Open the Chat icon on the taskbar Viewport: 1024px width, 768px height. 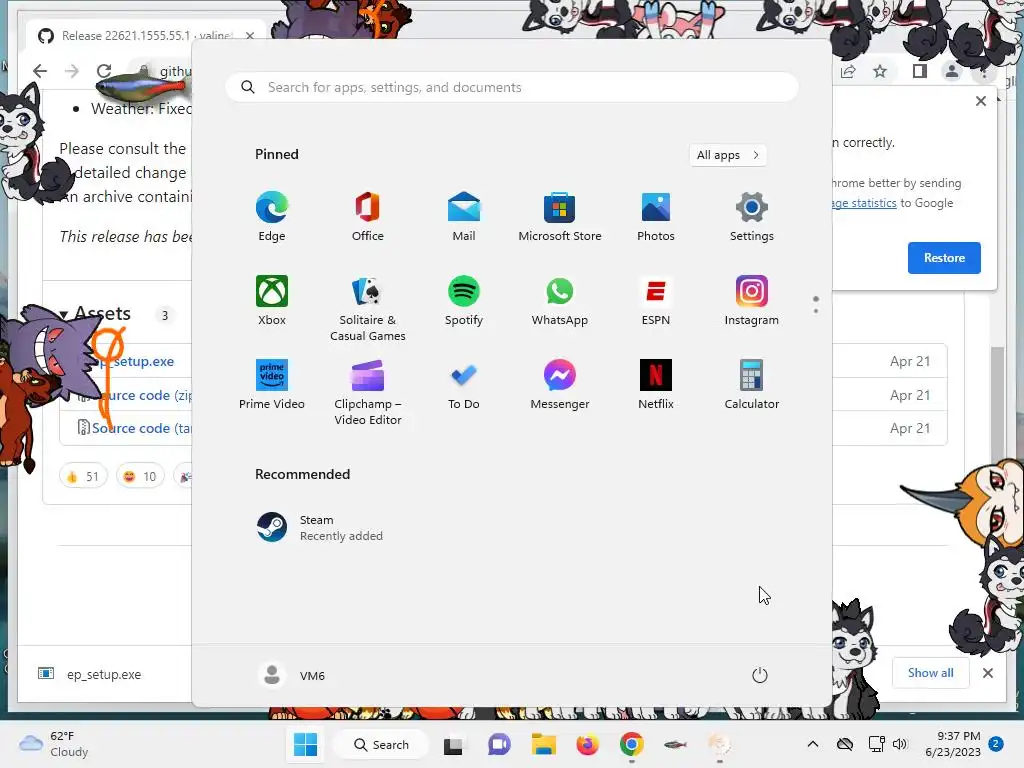[499, 744]
